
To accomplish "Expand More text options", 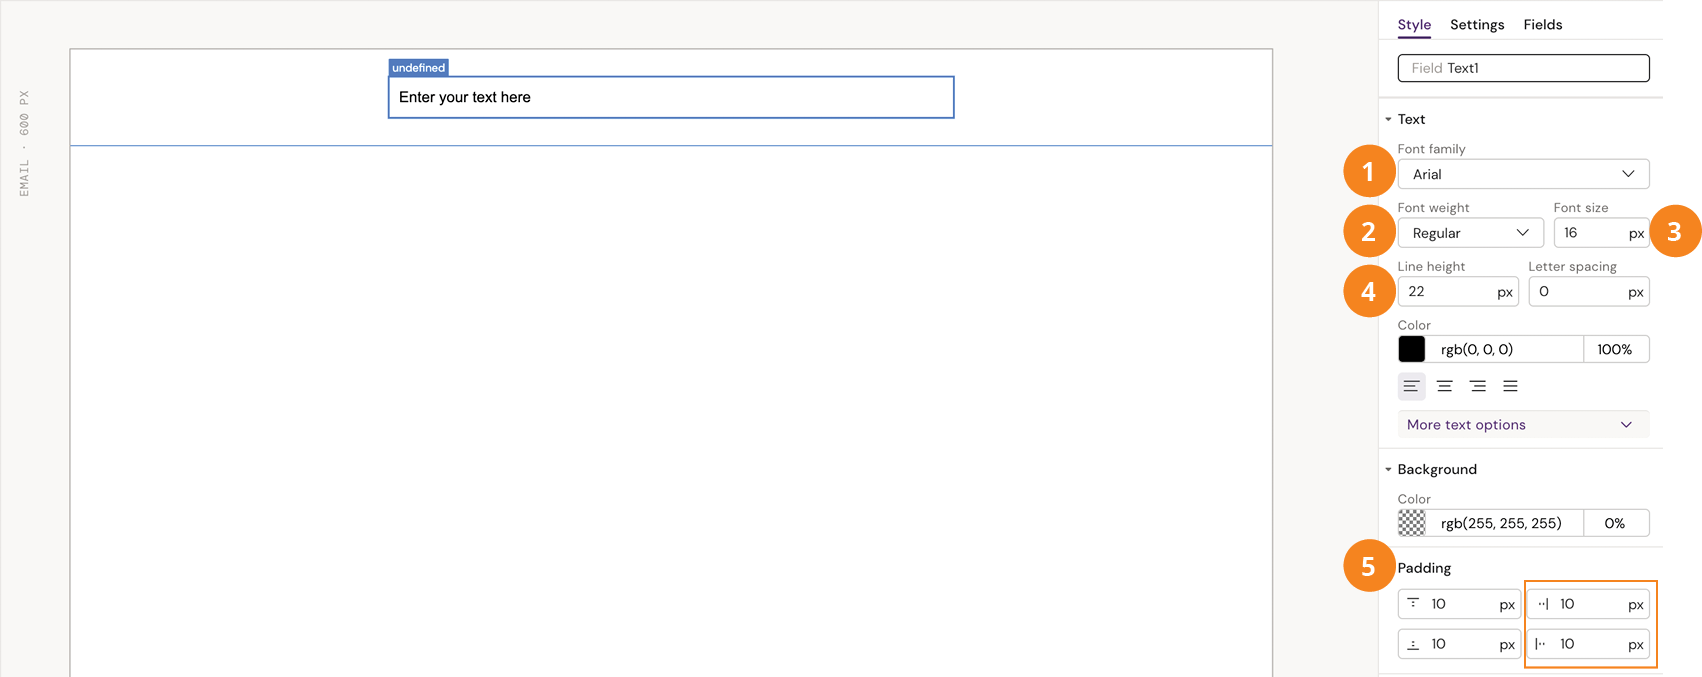I will tap(1523, 424).
